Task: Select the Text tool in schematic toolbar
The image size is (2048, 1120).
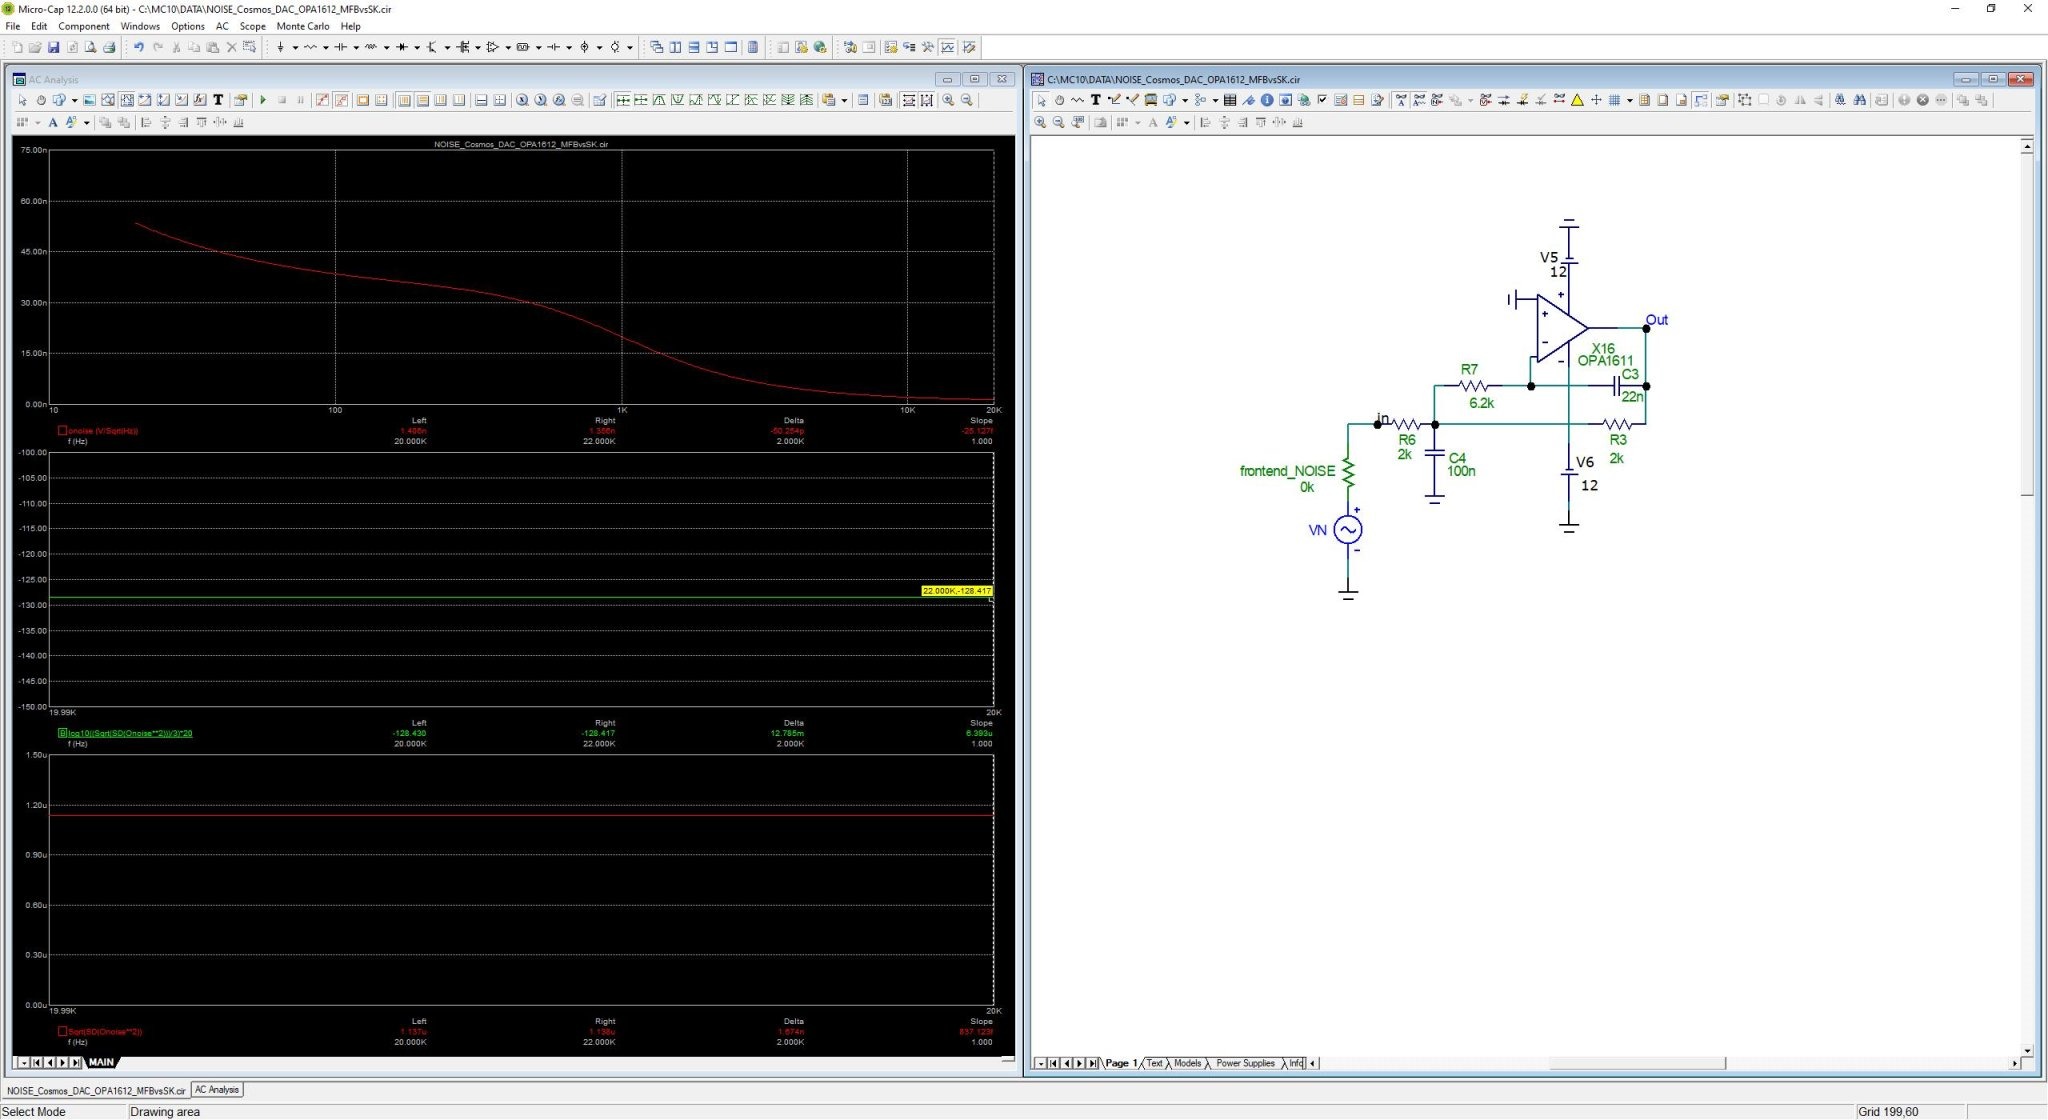Action: coord(1095,100)
